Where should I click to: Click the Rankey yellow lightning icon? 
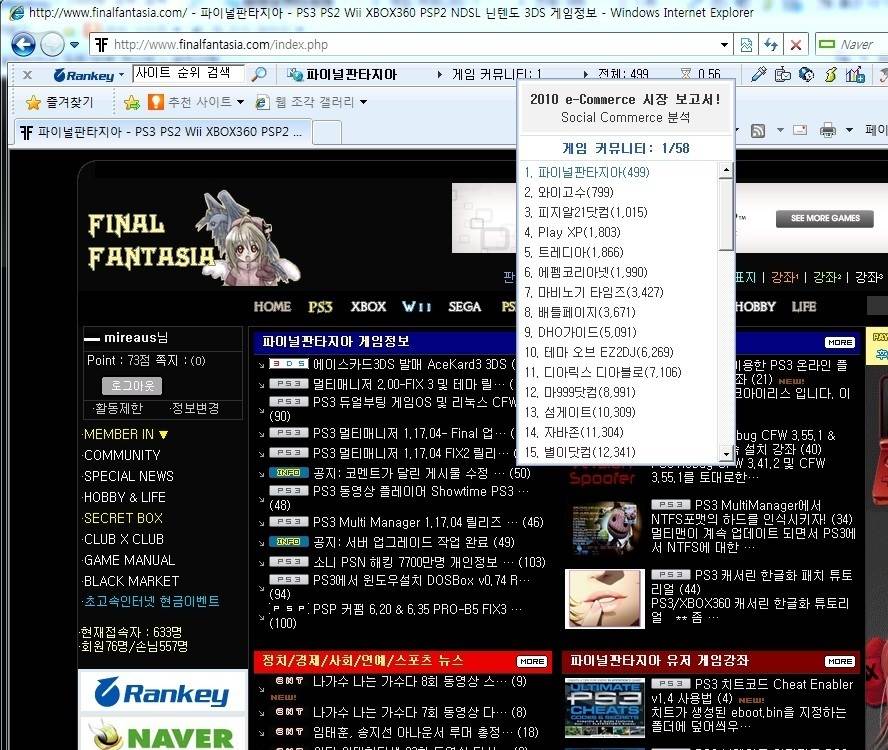tap(830, 74)
